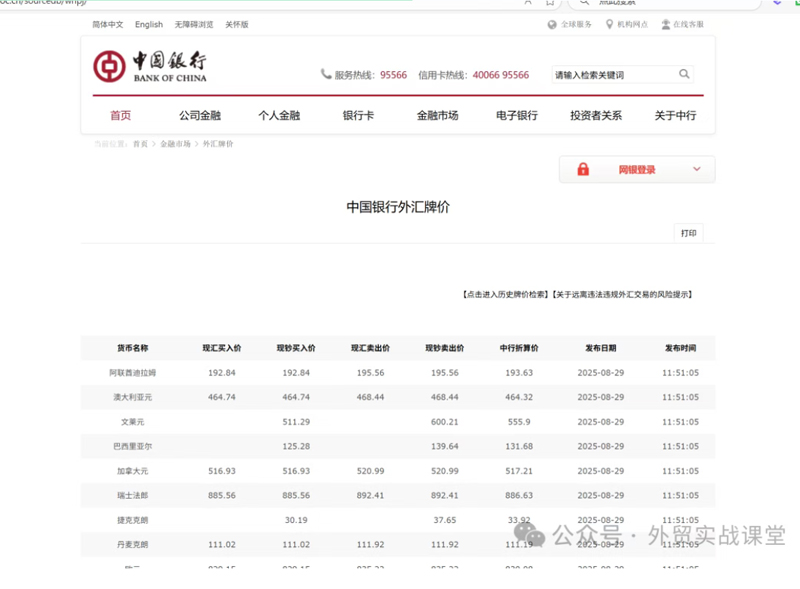Image resolution: width=800 pixels, height=589 pixels.
Task: Open the 个人金融 navigation menu
Action: tap(279, 116)
